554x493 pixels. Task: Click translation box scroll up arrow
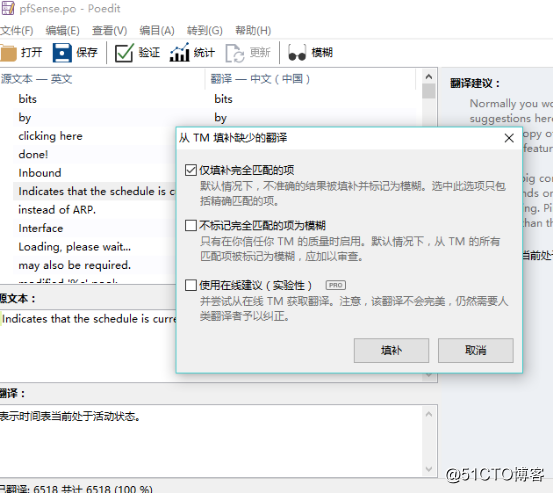click(x=429, y=414)
